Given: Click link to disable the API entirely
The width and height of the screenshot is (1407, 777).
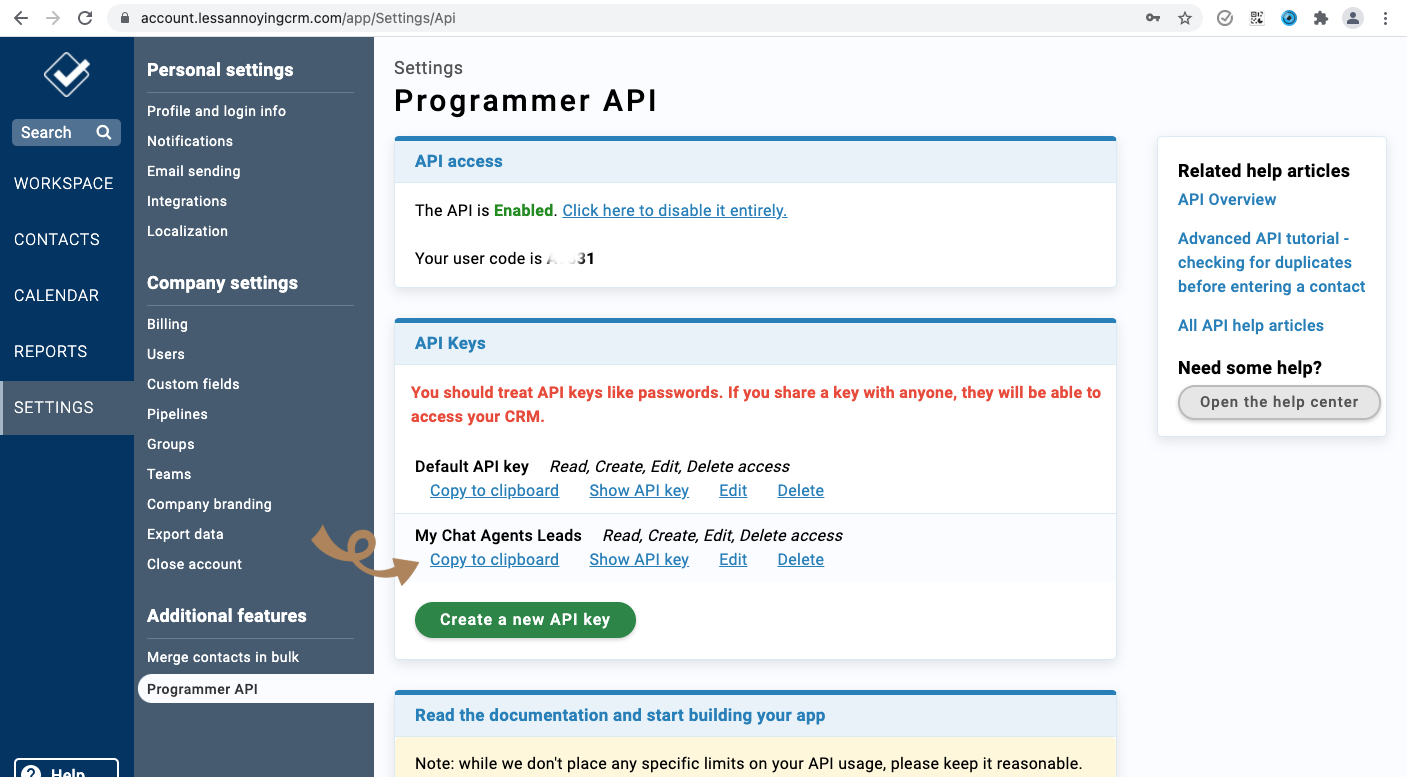Looking at the screenshot, I should [675, 210].
